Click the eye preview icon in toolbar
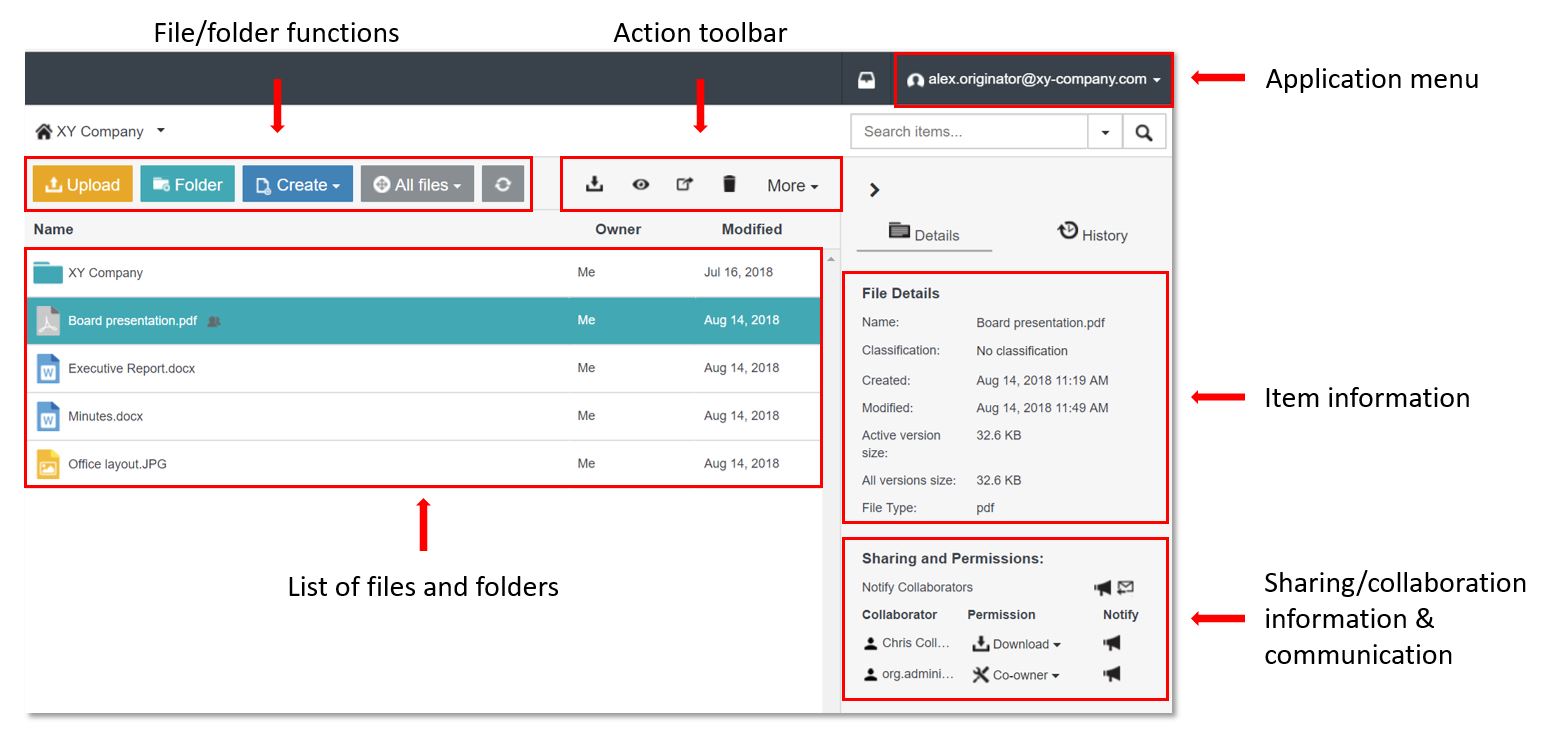Image resolution: width=1543 pixels, height=743 pixels. point(641,184)
